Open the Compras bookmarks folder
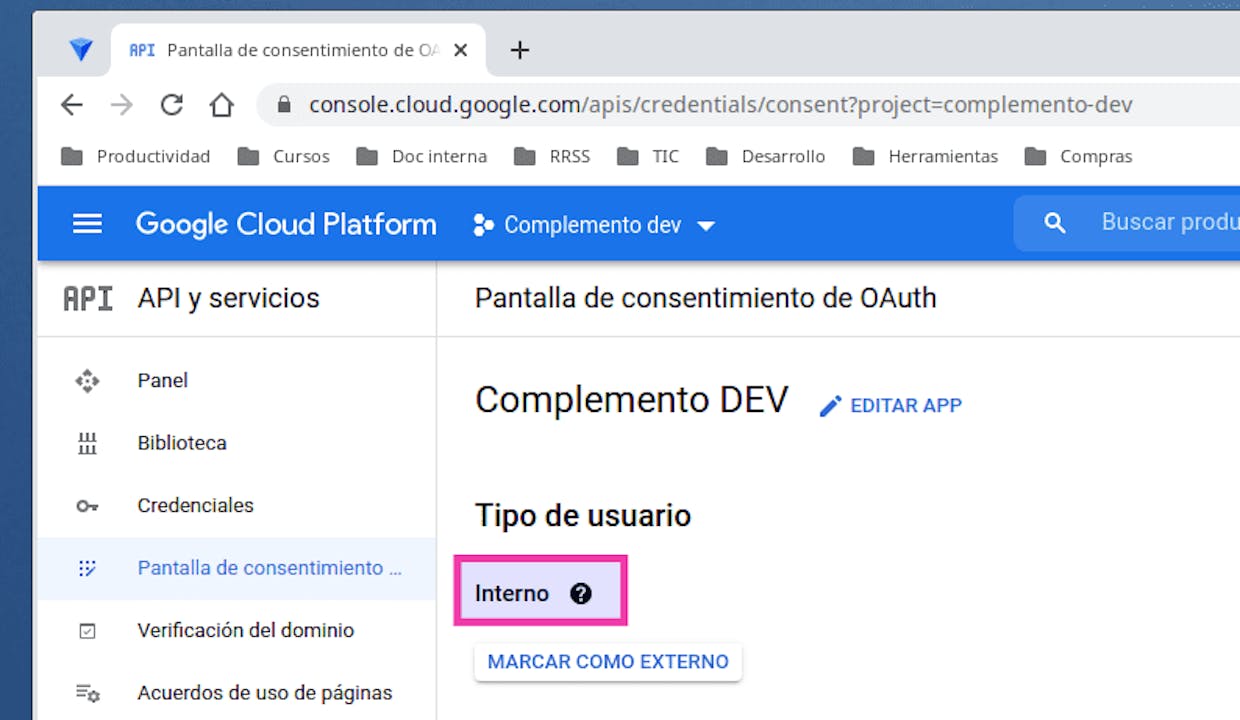The width and height of the screenshot is (1240, 720). (1079, 156)
